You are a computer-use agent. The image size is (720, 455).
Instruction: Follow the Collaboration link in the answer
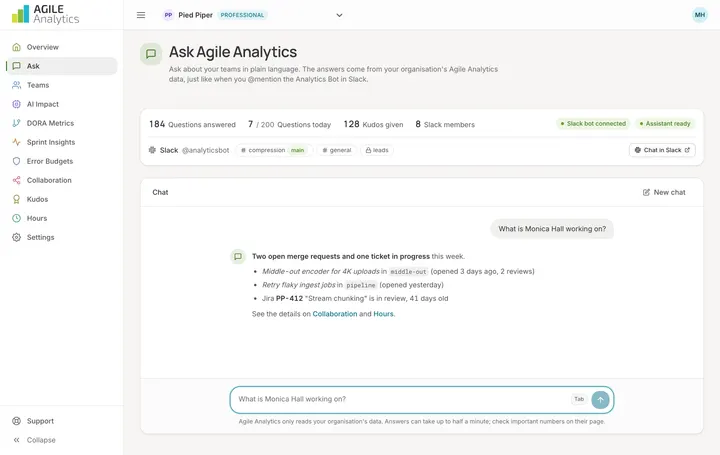coord(335,314)
